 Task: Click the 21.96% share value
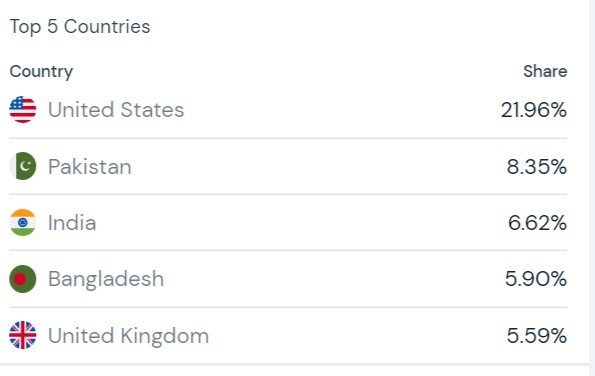click(x=534, y=110)
